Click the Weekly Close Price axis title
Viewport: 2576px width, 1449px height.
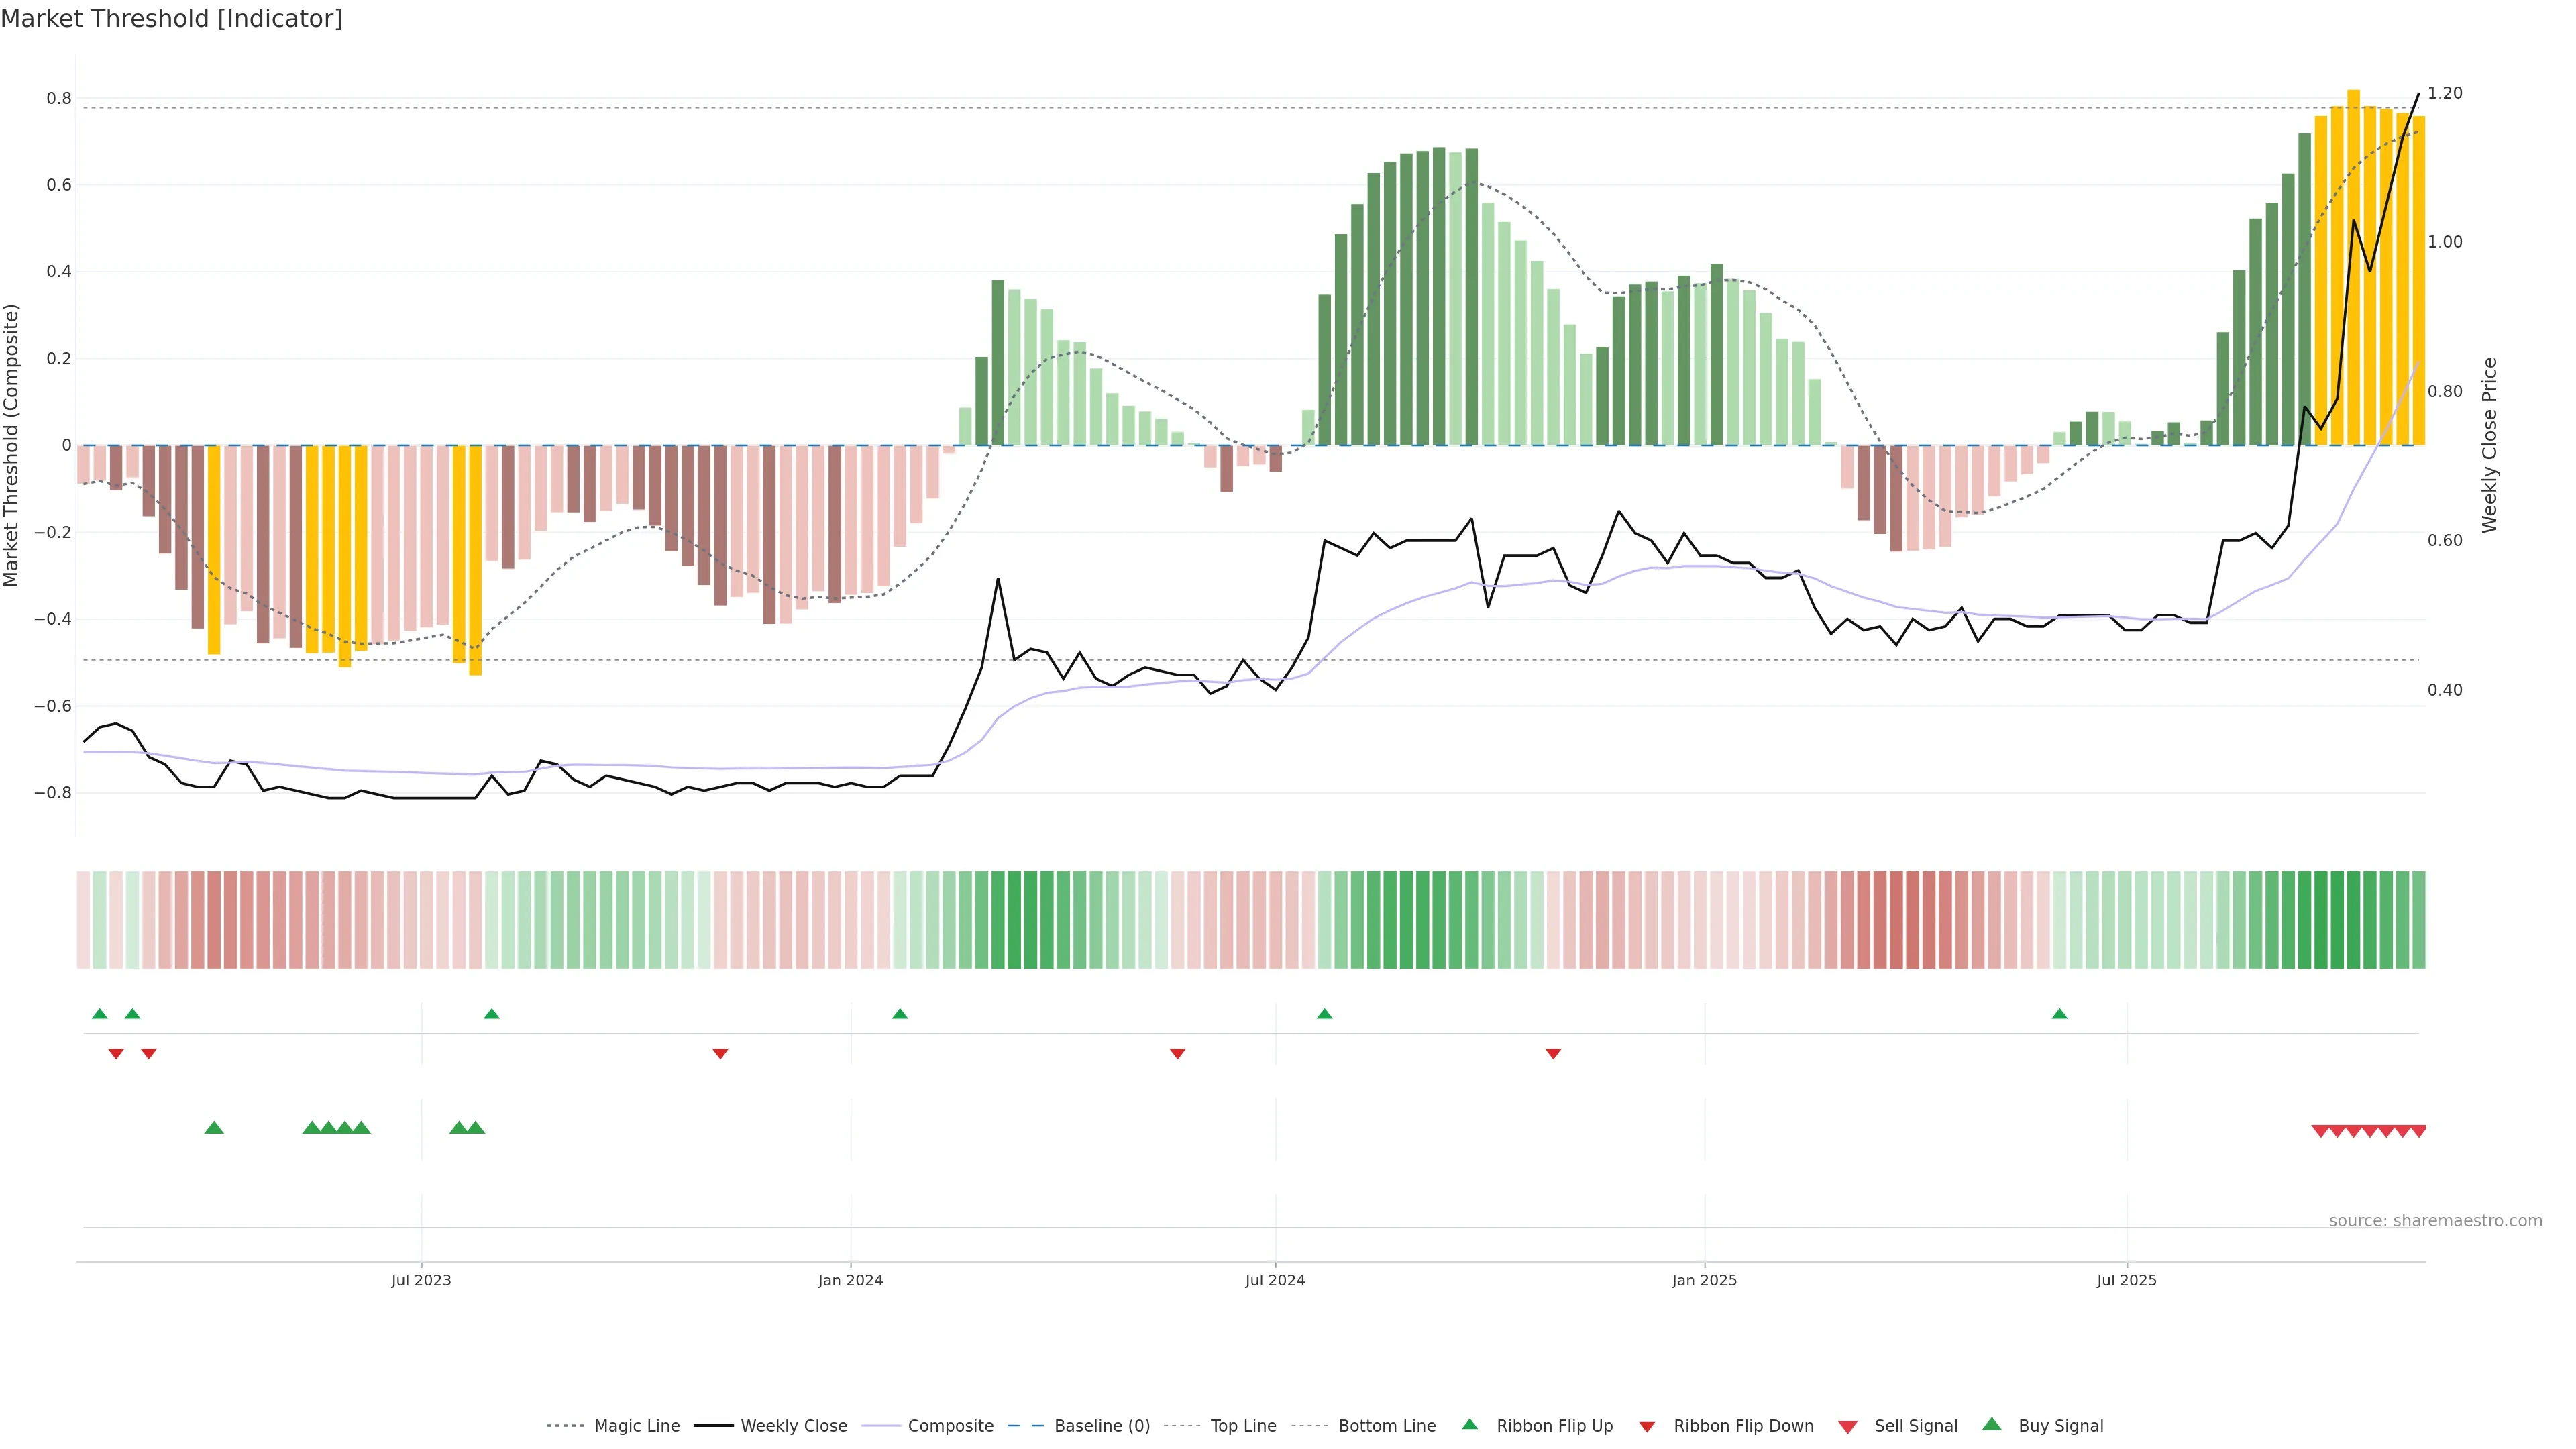[2490, 445]
